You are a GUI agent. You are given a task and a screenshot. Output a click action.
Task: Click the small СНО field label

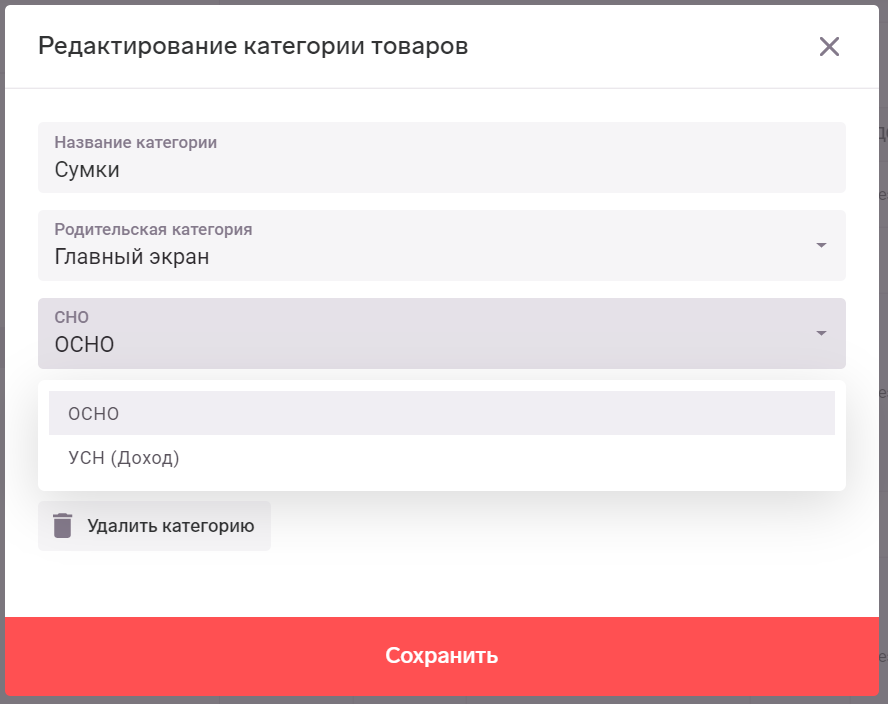point(71,317)
